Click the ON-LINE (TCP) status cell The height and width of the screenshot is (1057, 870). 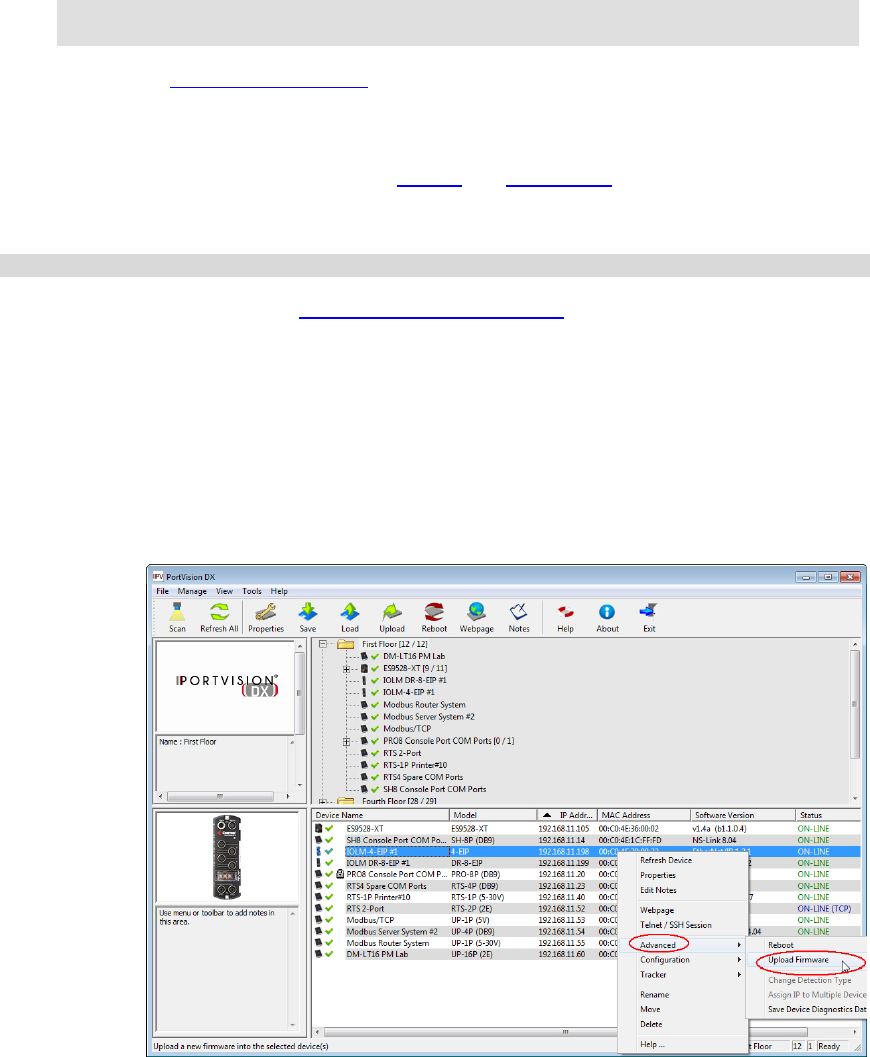point(824,909)
